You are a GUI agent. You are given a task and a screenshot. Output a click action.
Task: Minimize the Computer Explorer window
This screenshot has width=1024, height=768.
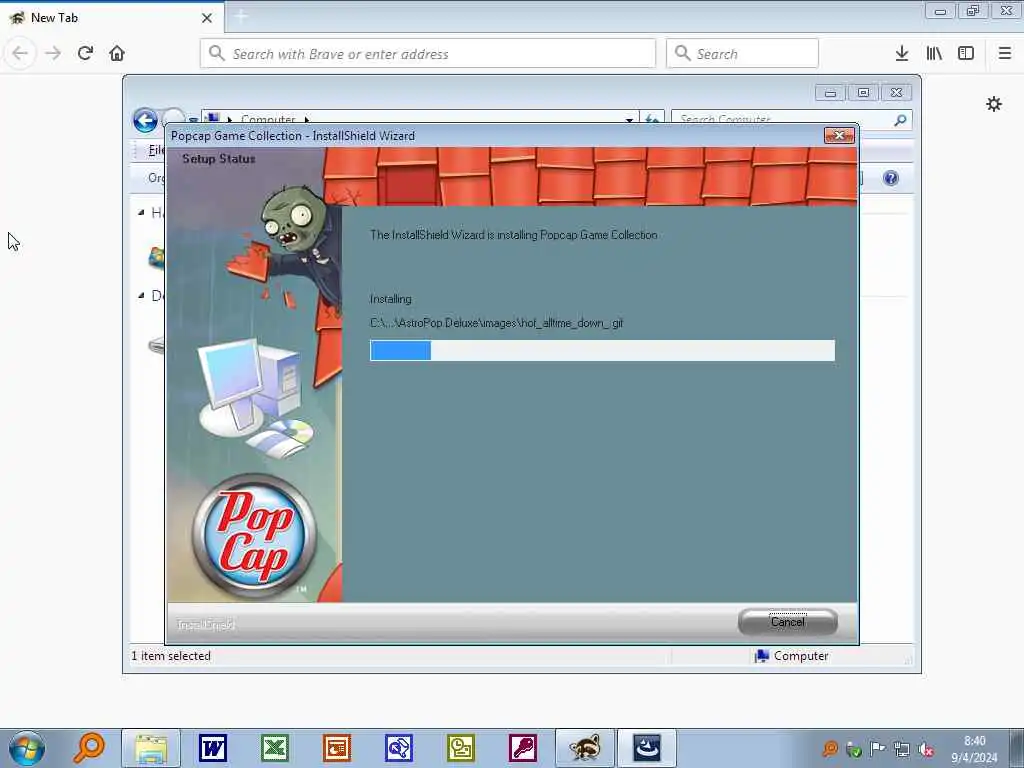pyautogui.click(x=830, y=93)
